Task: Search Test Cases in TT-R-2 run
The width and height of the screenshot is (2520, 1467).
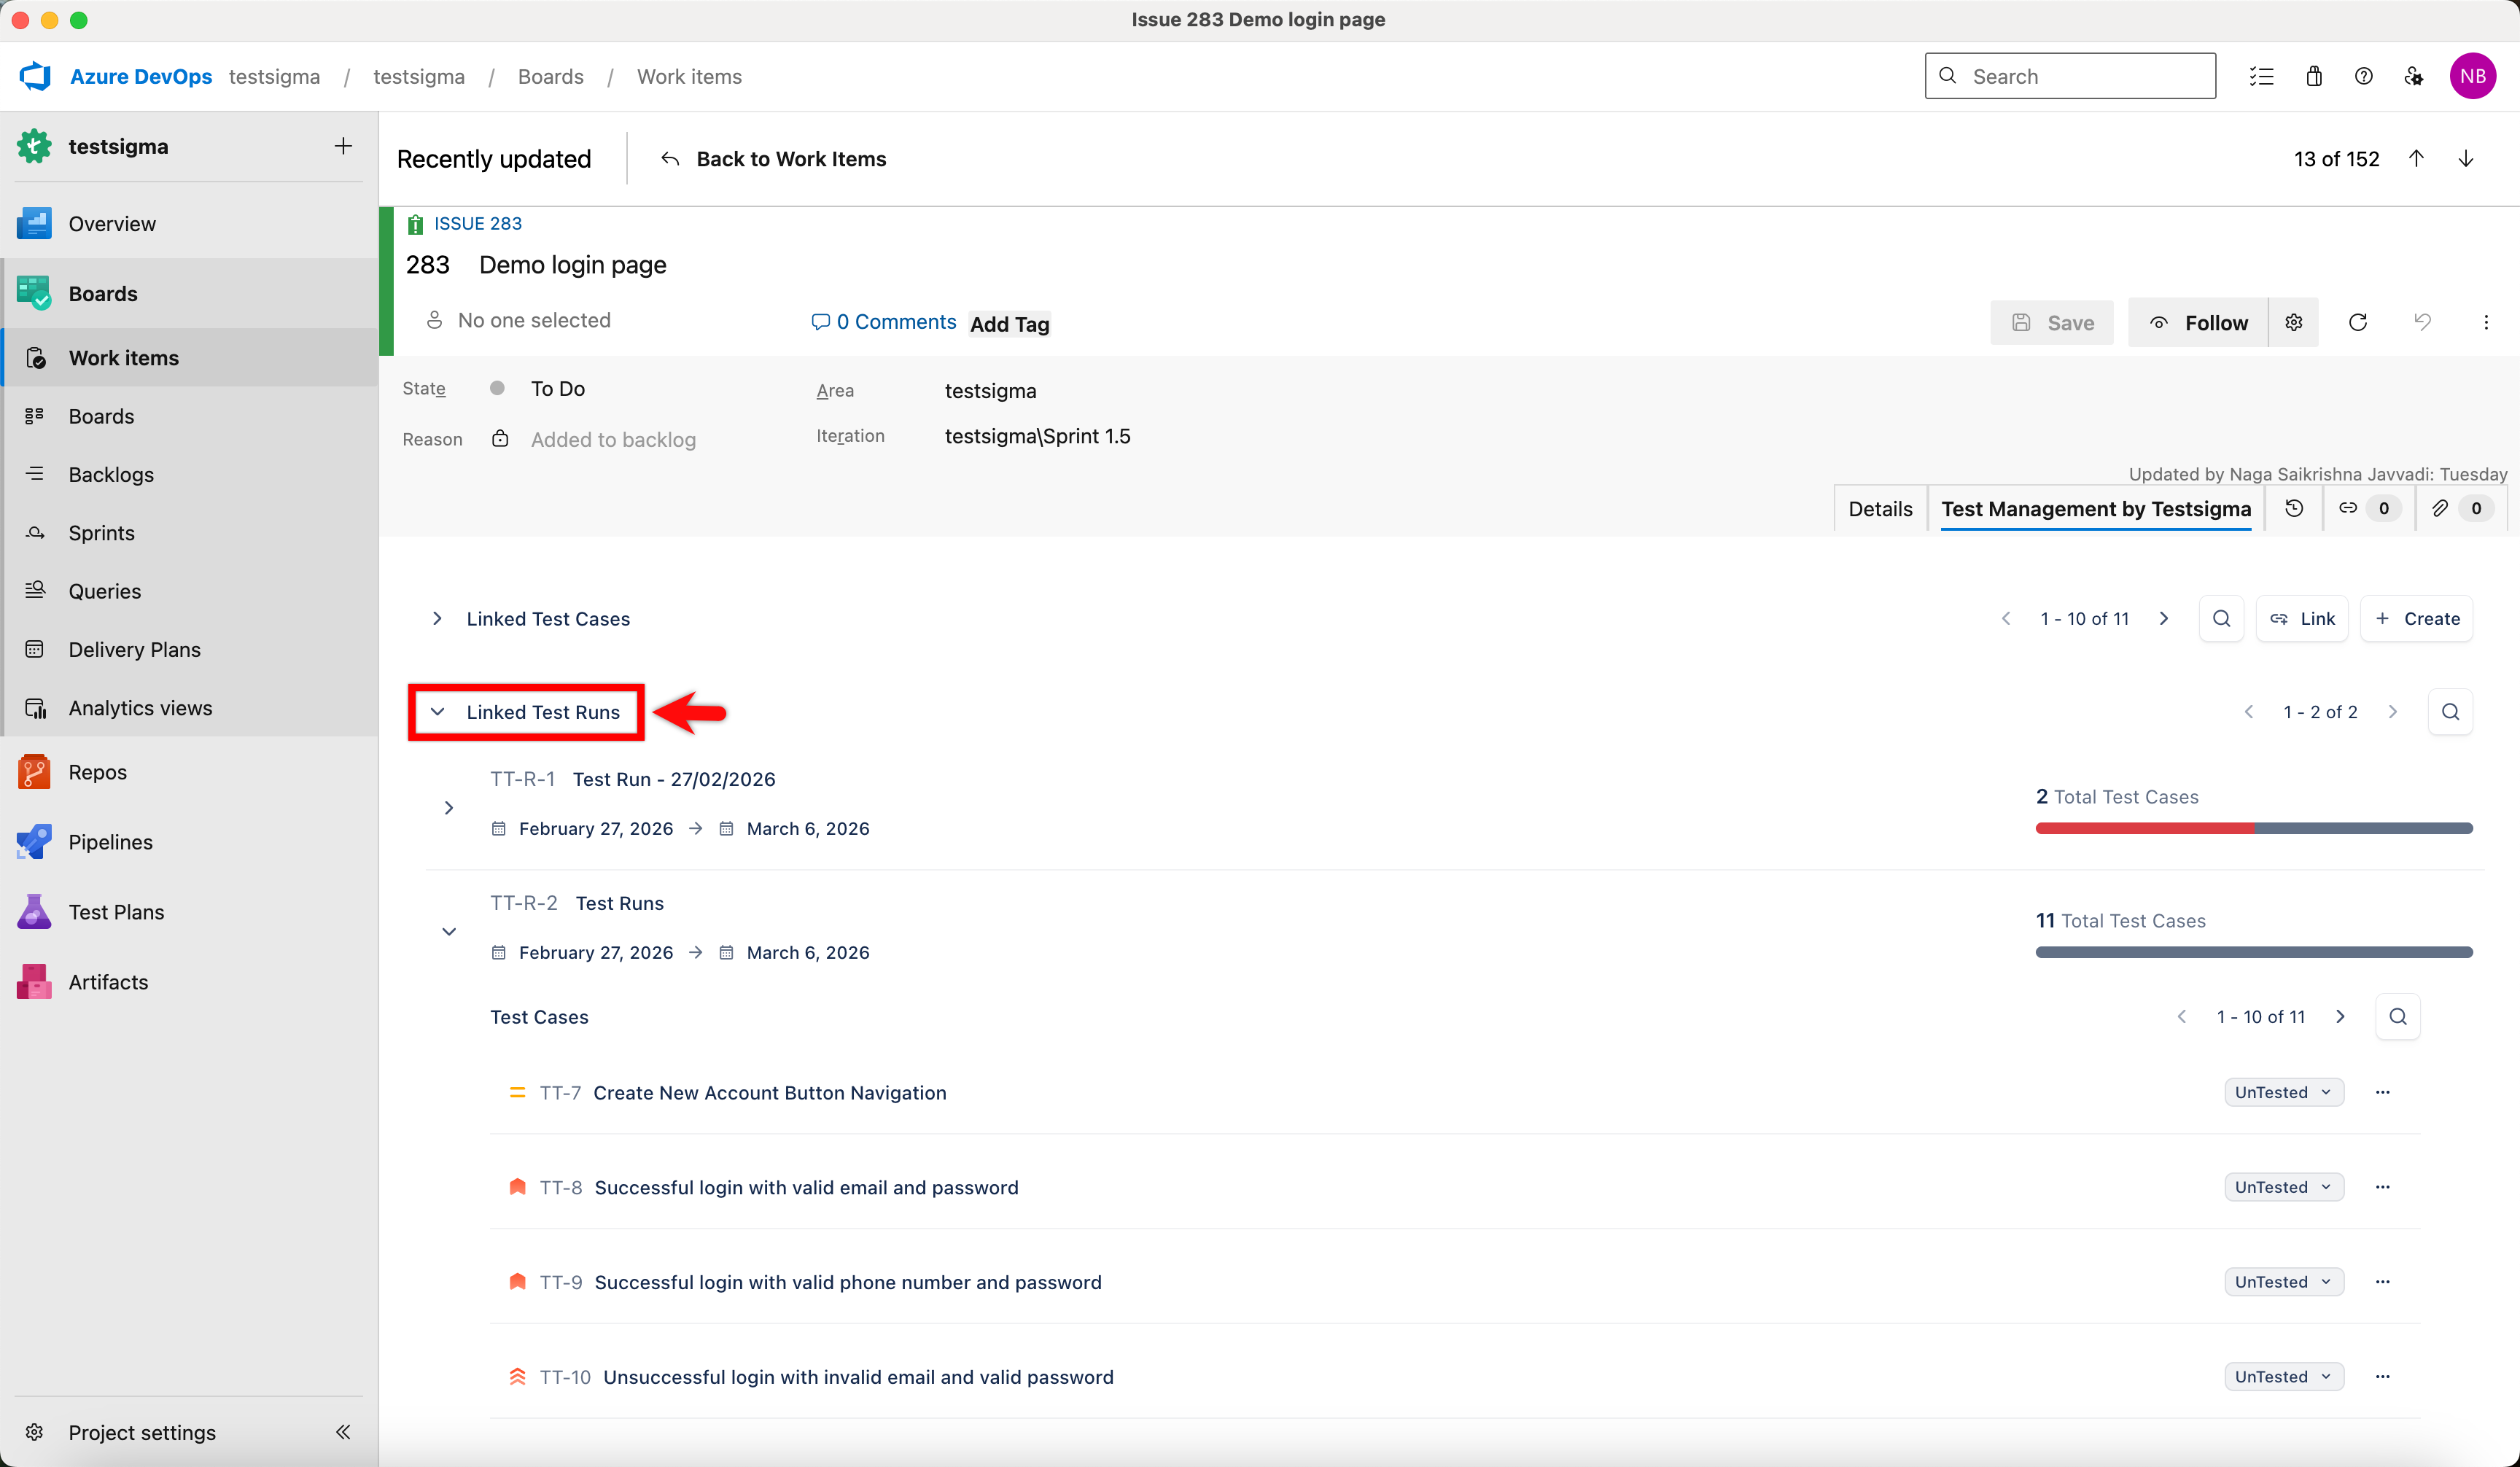Action: point(2398,1017)
